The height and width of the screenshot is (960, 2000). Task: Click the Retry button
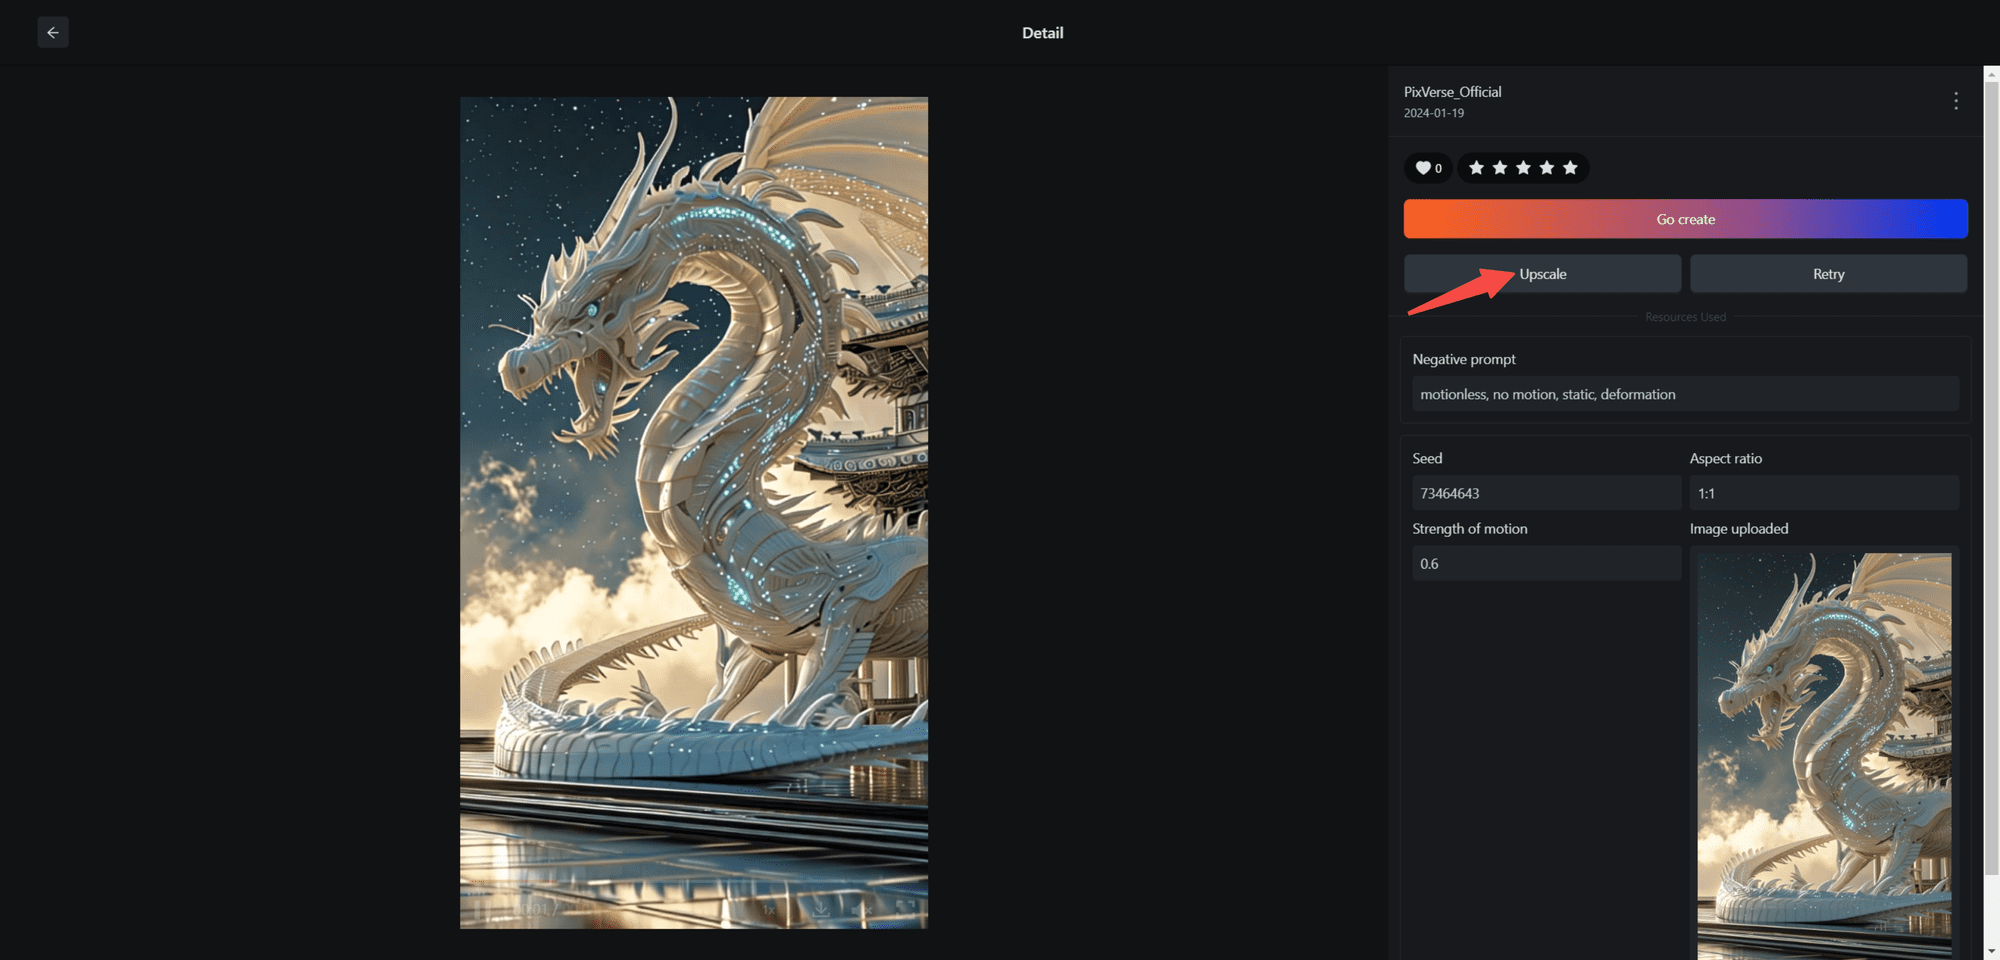[1828, 274]
